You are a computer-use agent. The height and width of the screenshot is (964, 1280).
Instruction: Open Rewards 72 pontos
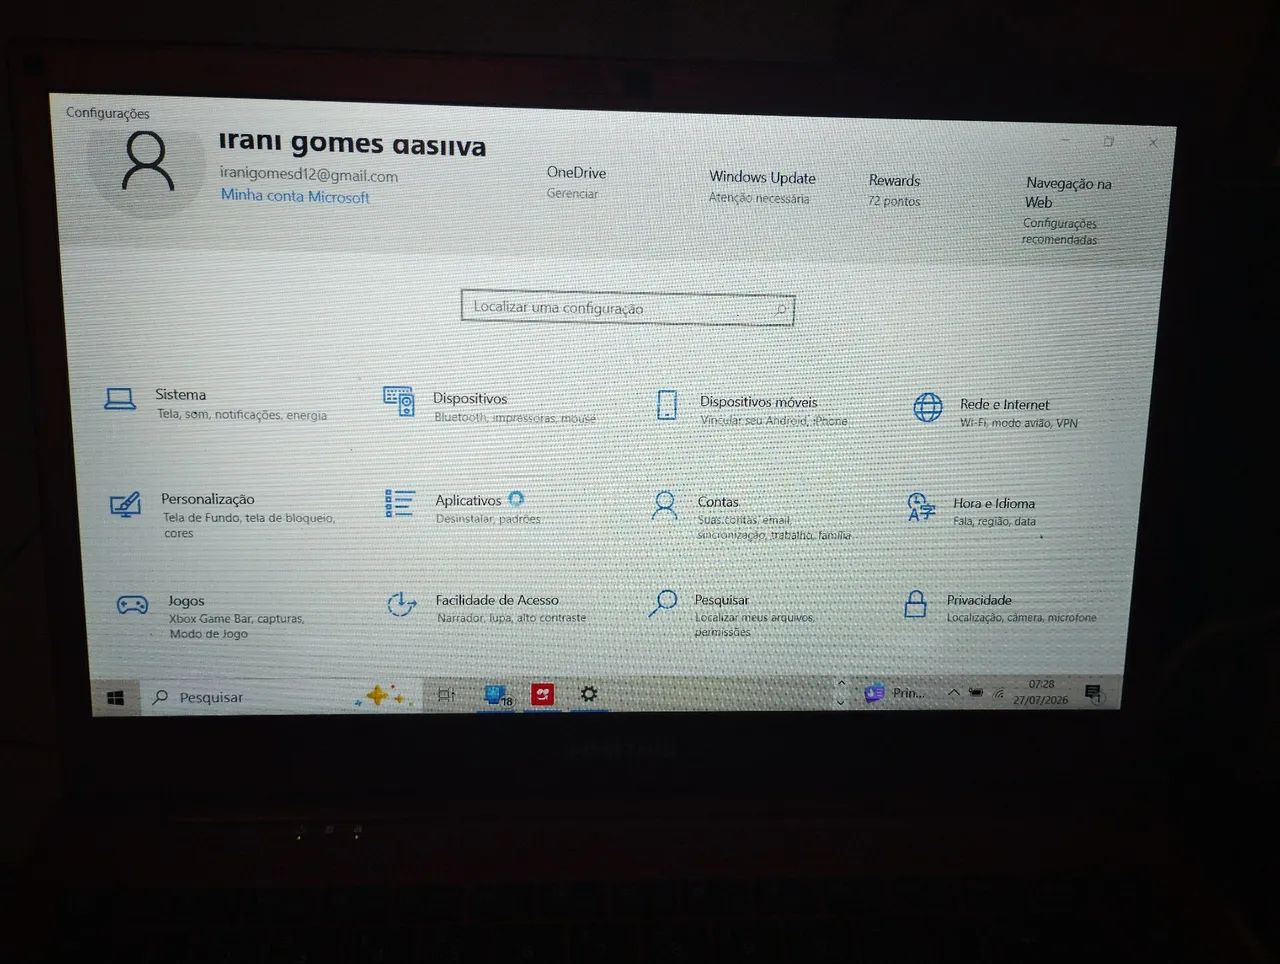pos(894,190)
